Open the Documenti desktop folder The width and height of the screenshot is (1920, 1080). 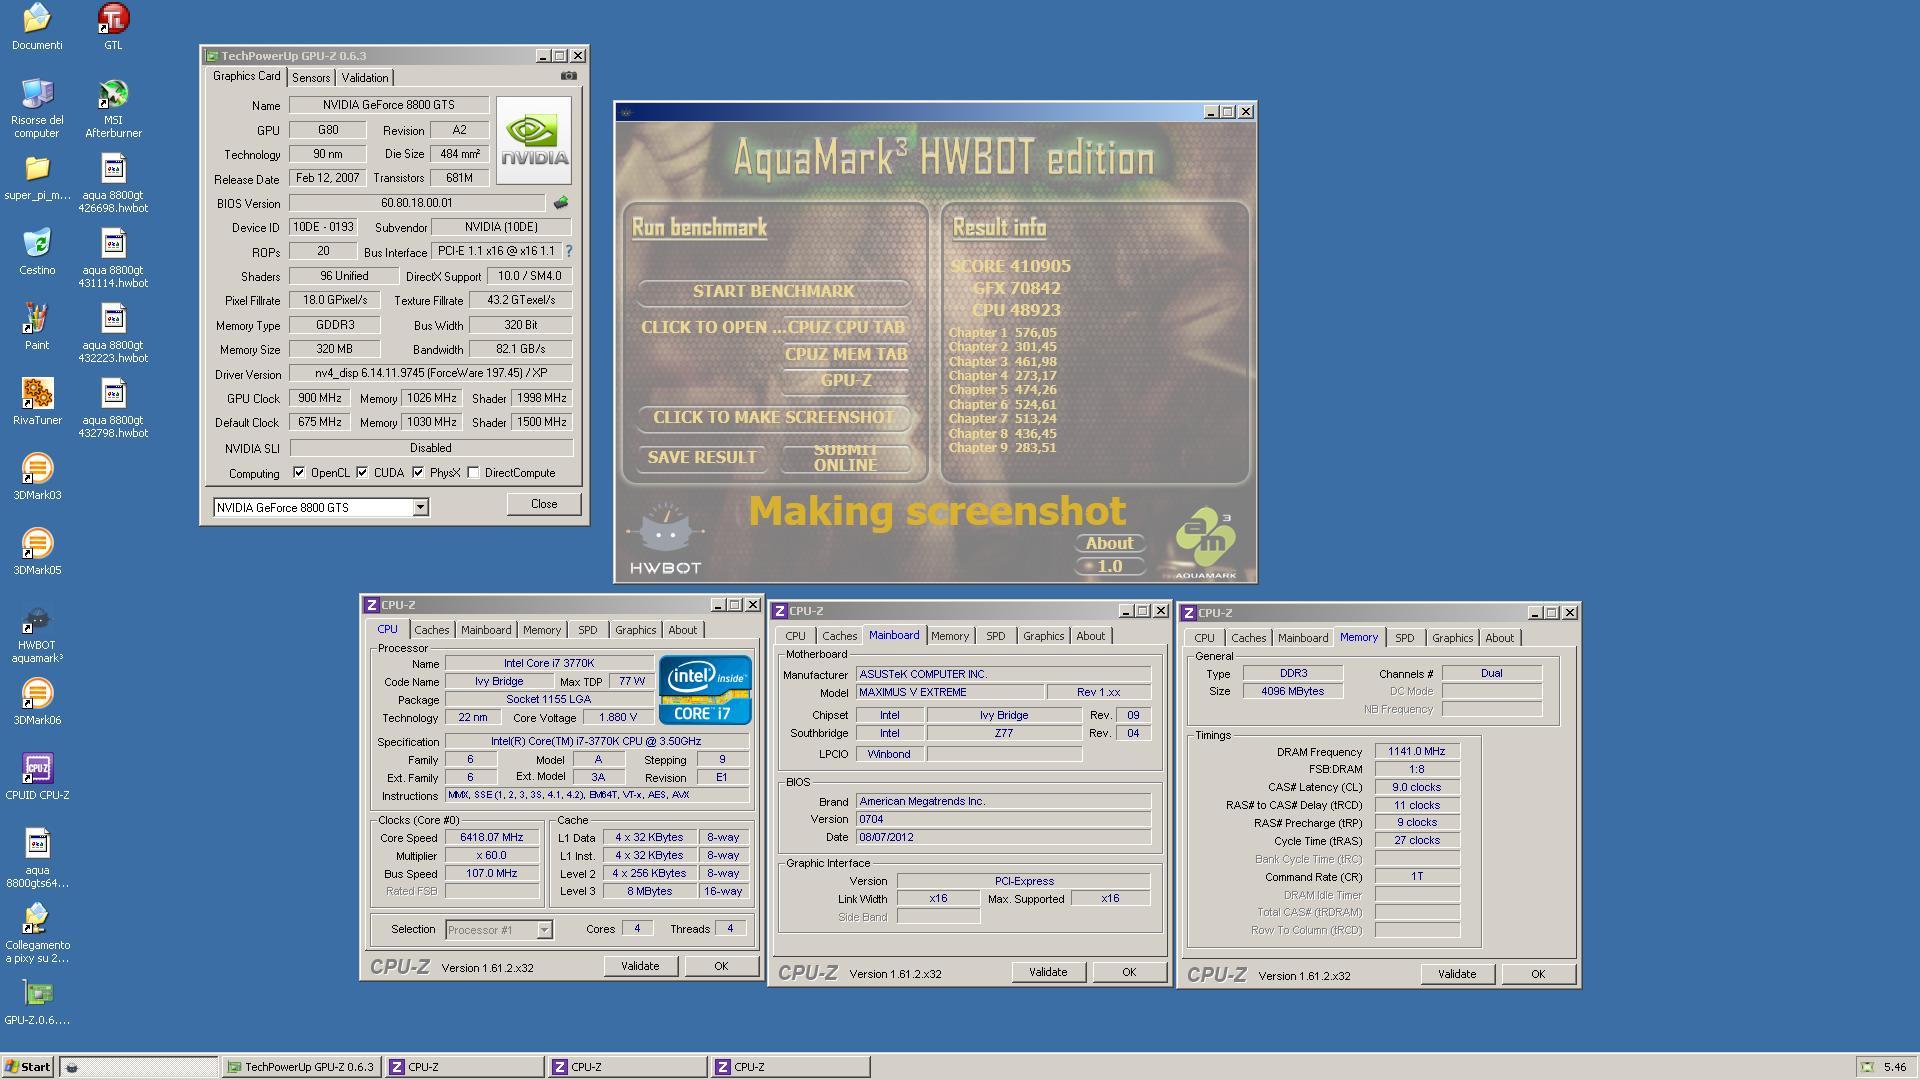coord(37,26)
